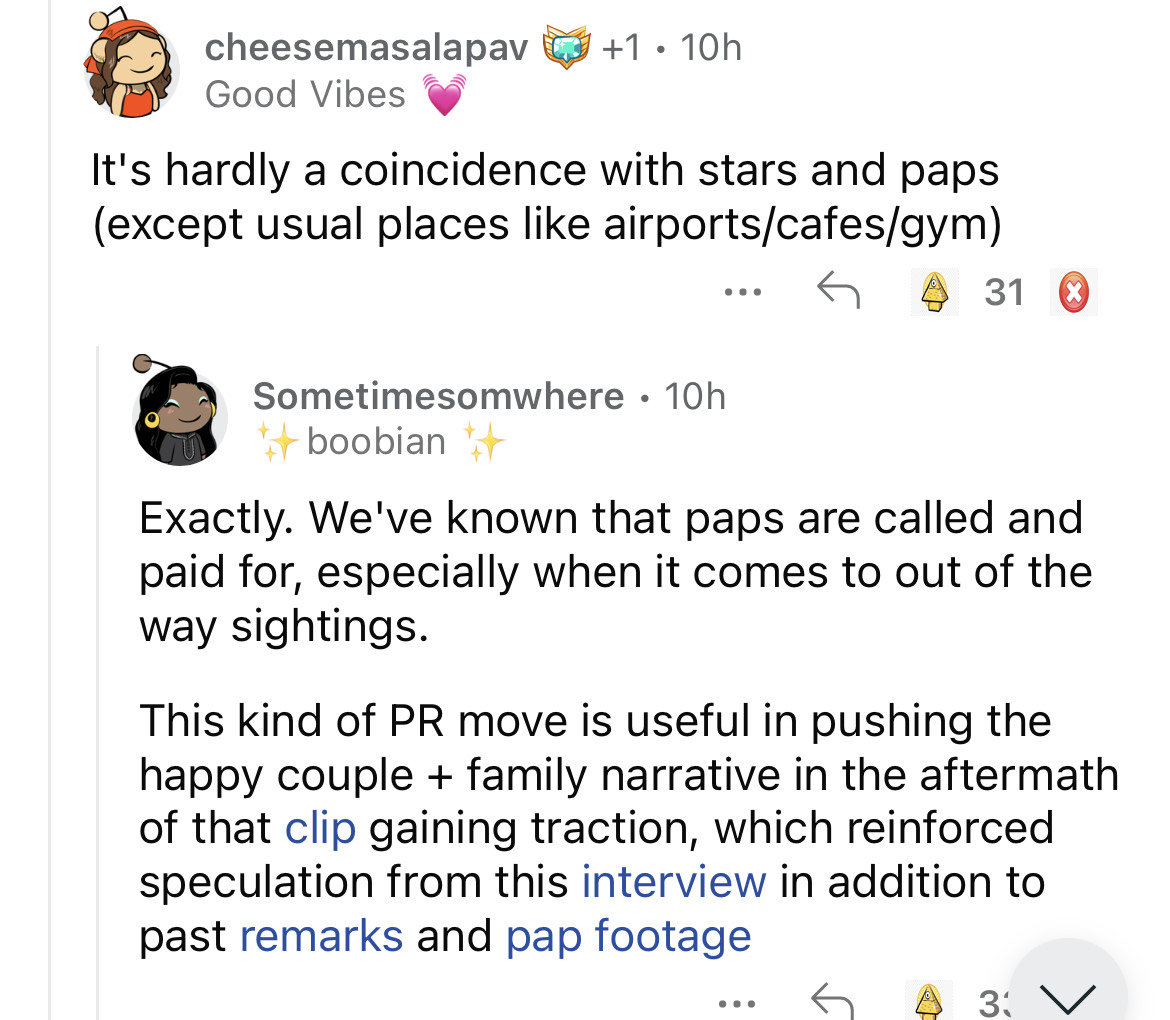Tap the "Good Vibes" user flair
Viewport: 1170px width, 1020px height.
(x=306, y=94)
